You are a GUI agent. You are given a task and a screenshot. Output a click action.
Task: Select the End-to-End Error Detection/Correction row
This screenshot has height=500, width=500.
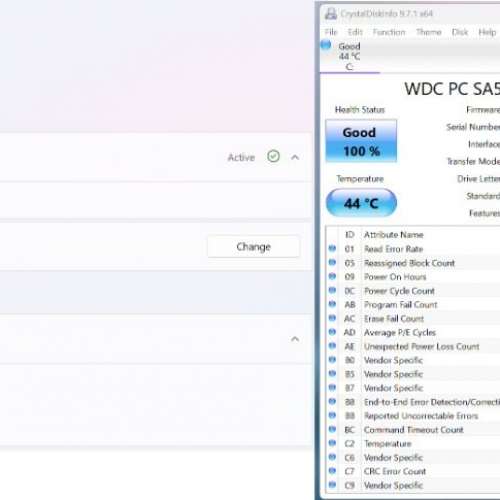pos(413,402)
